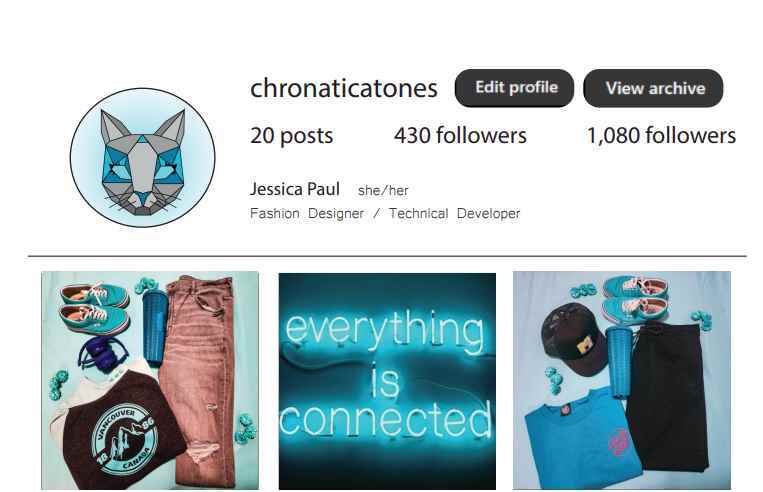Click the Technical Developer bio text
763x492 pixels.
click(454, 214)
